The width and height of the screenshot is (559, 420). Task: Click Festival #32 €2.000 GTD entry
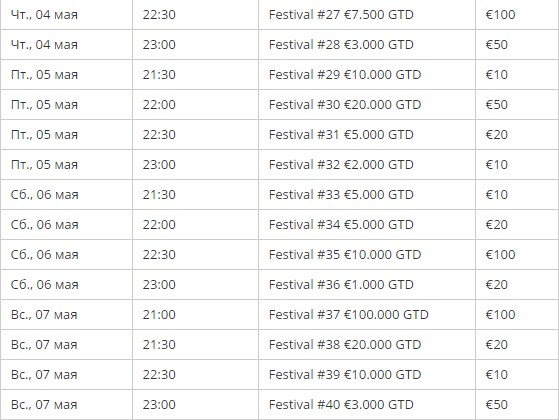[x=341, y=164]
